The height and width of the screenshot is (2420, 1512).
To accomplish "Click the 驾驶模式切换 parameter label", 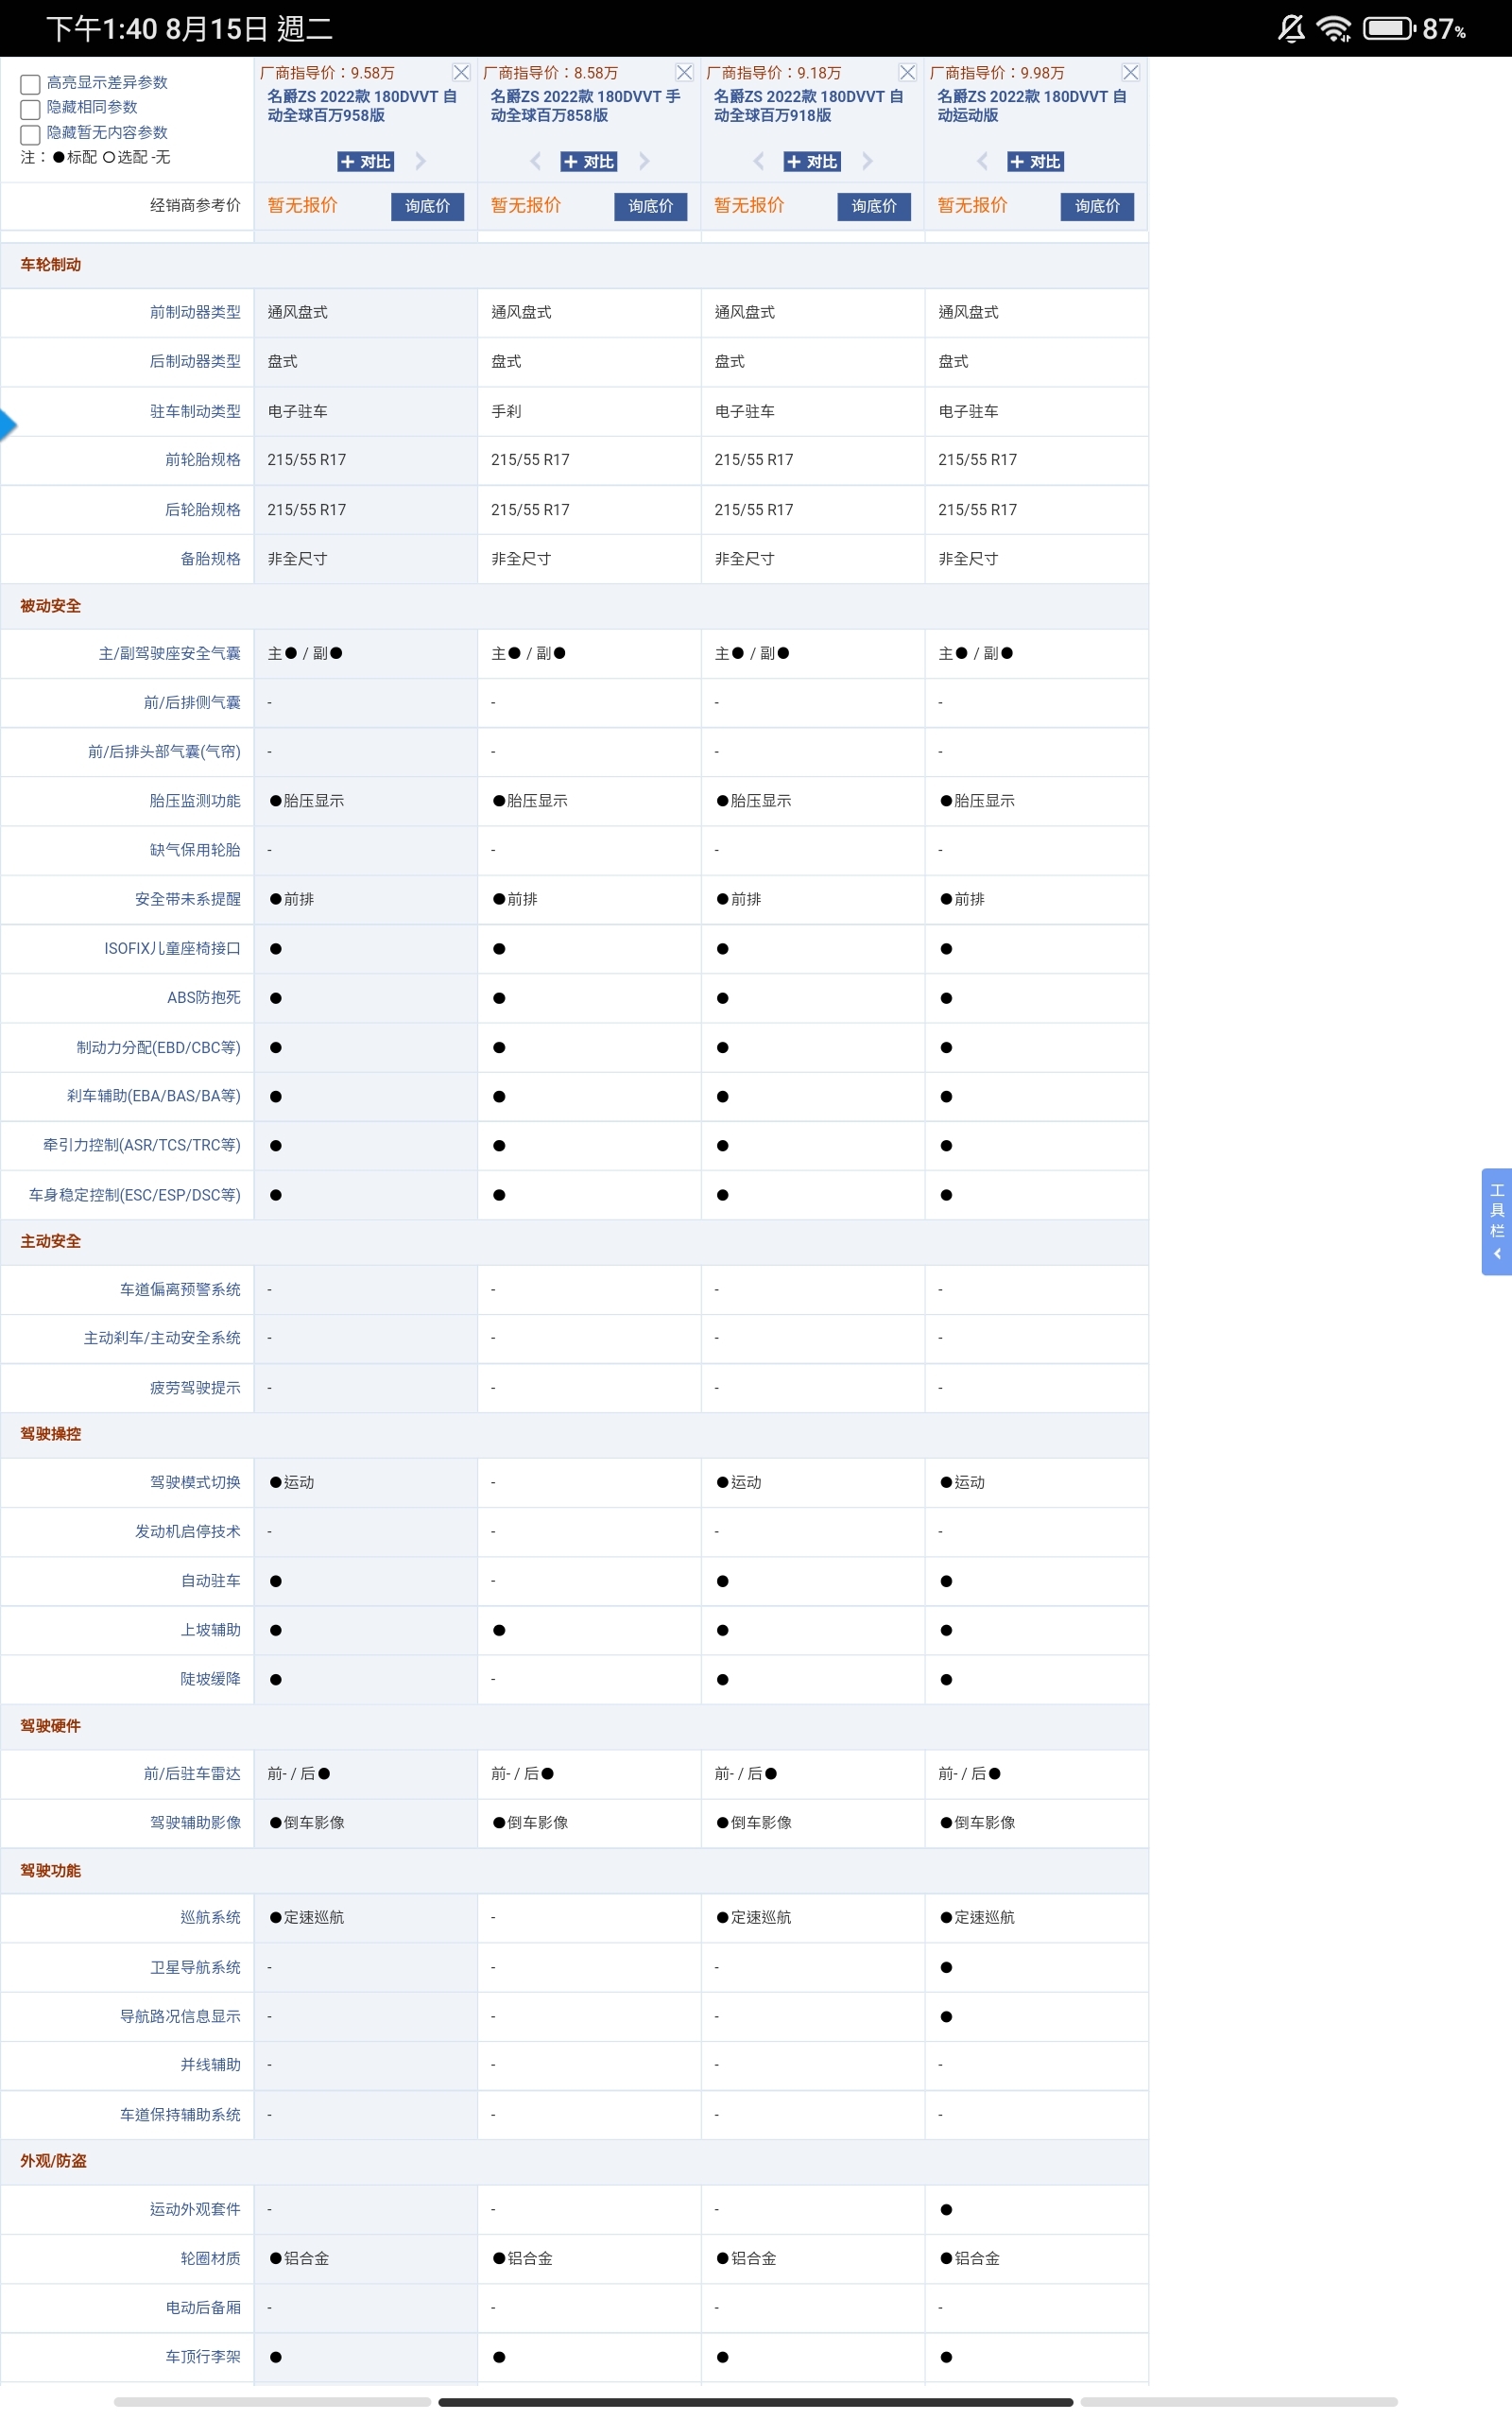I will [x=195, y=1482].
